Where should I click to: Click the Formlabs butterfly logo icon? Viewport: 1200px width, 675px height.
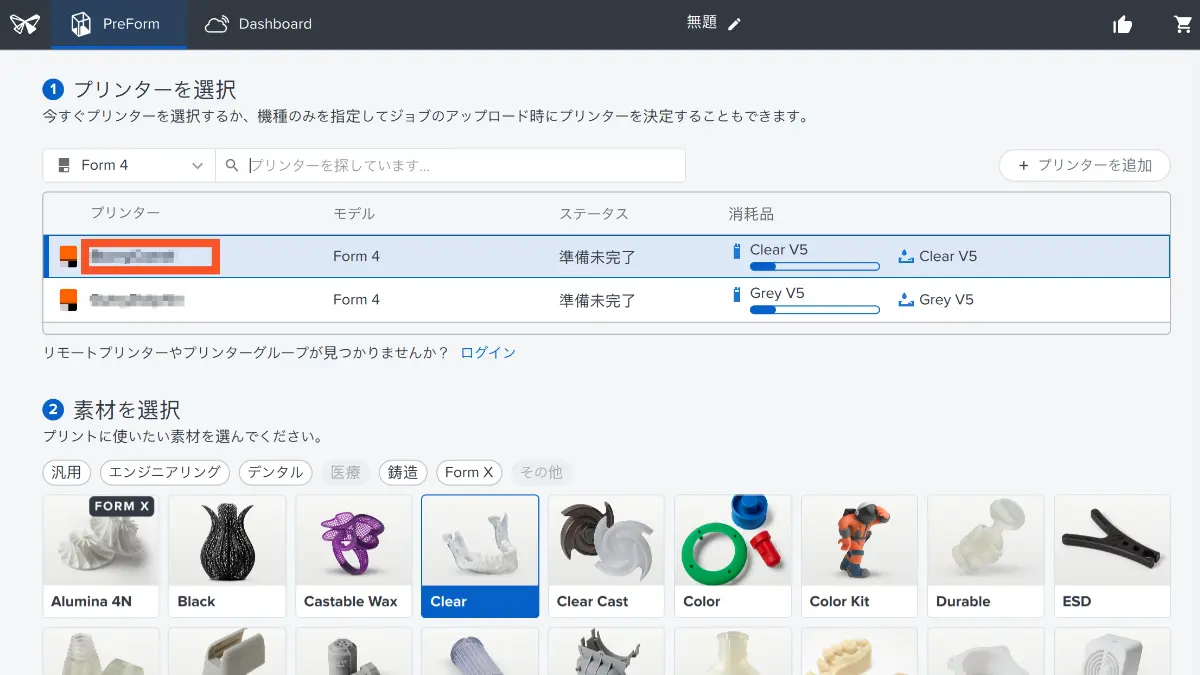click(x=24, y=24)
